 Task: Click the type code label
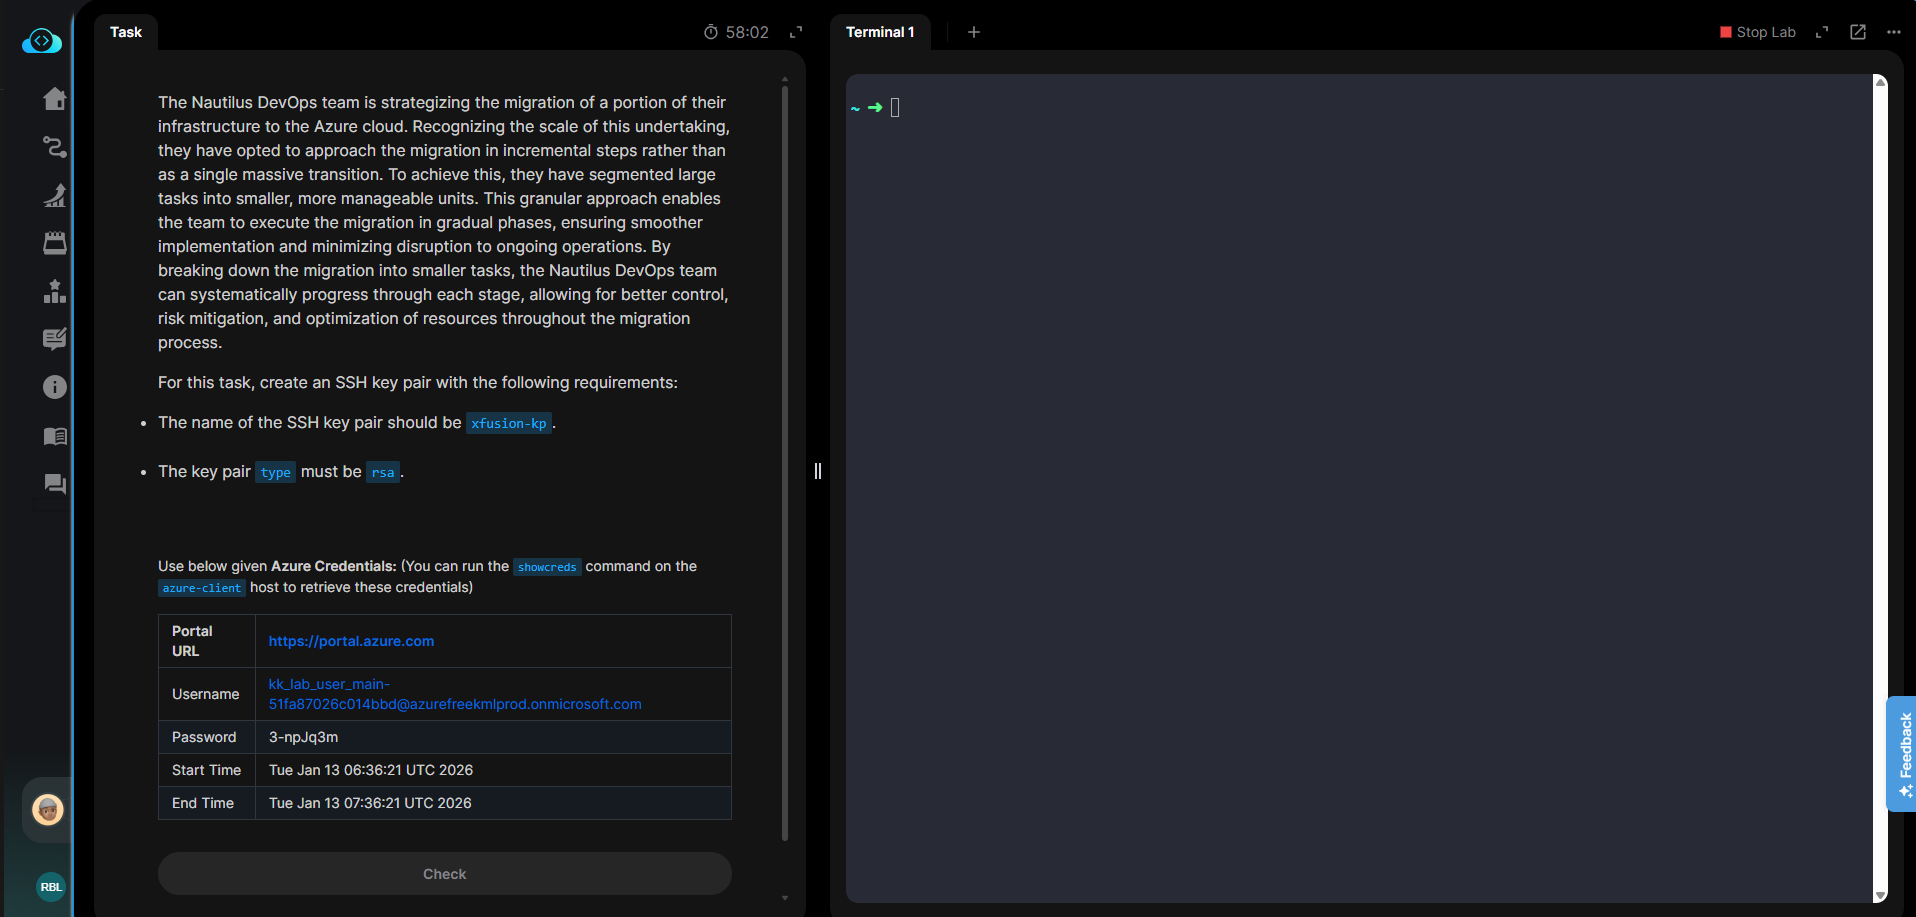point(276,472)
